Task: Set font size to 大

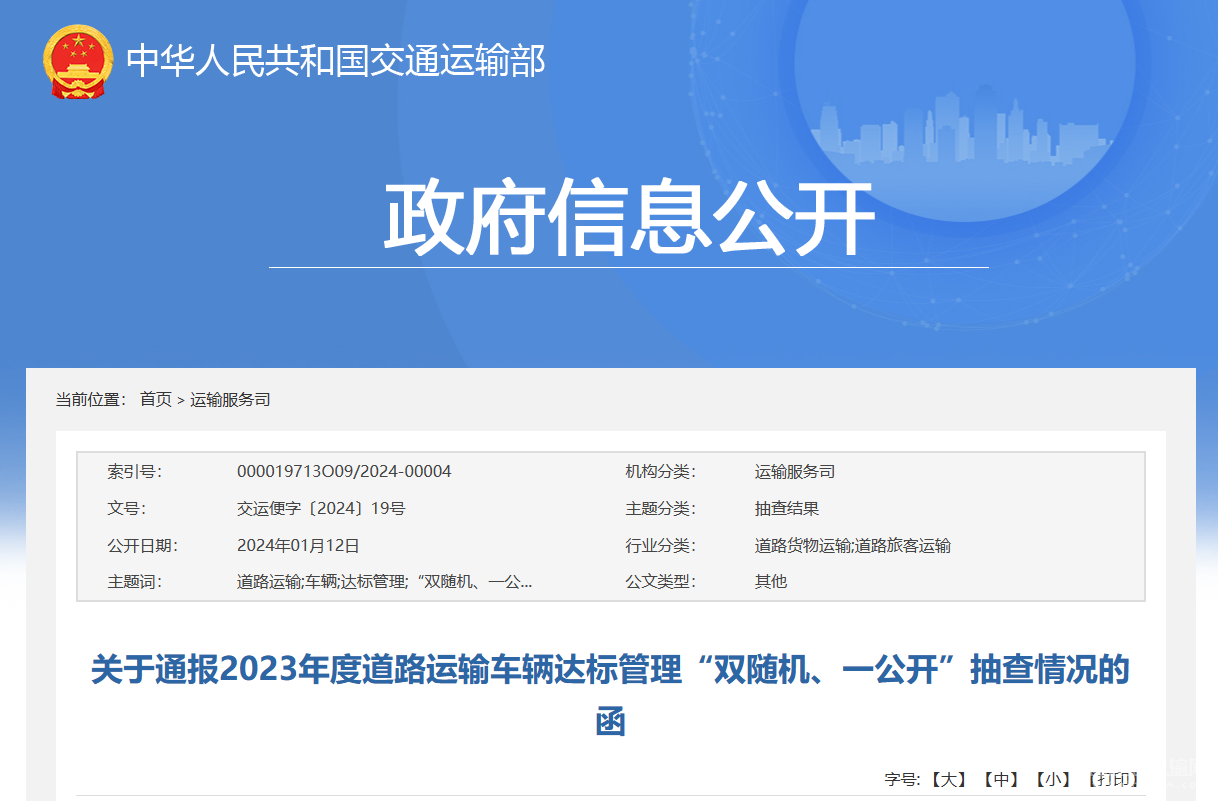Action: click(x=948, y=779)
